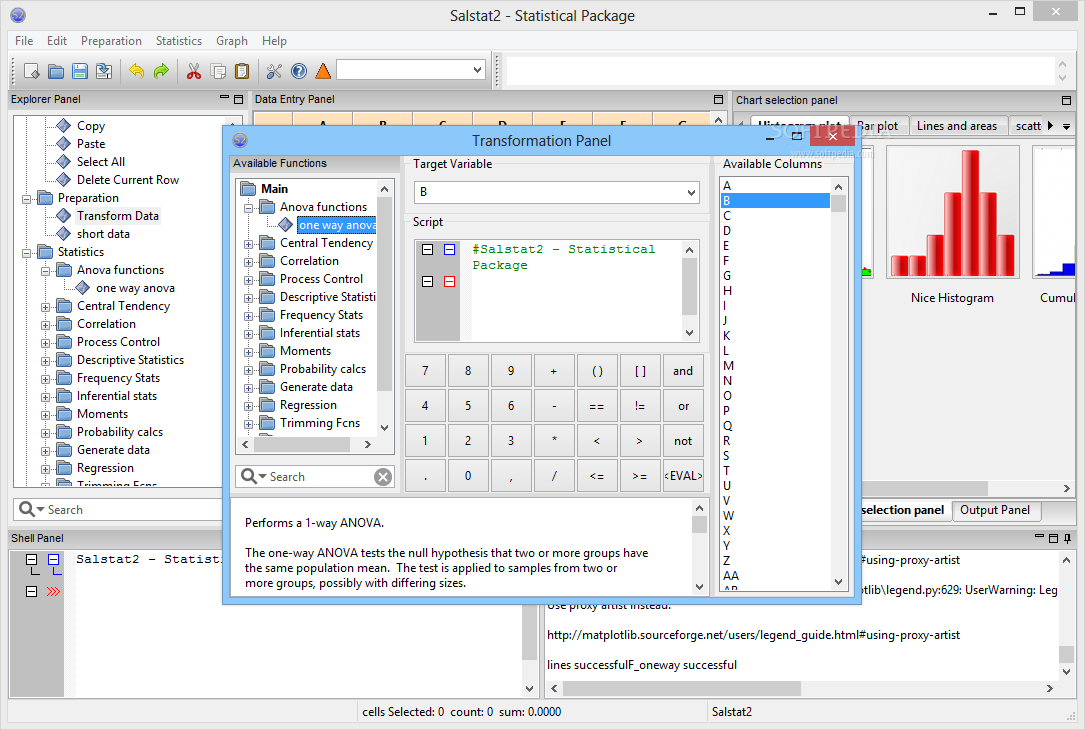Expand Regression in Available Functions
Image resolution: width=1085 pixels, height=730 pixels.
coord(248,405)
